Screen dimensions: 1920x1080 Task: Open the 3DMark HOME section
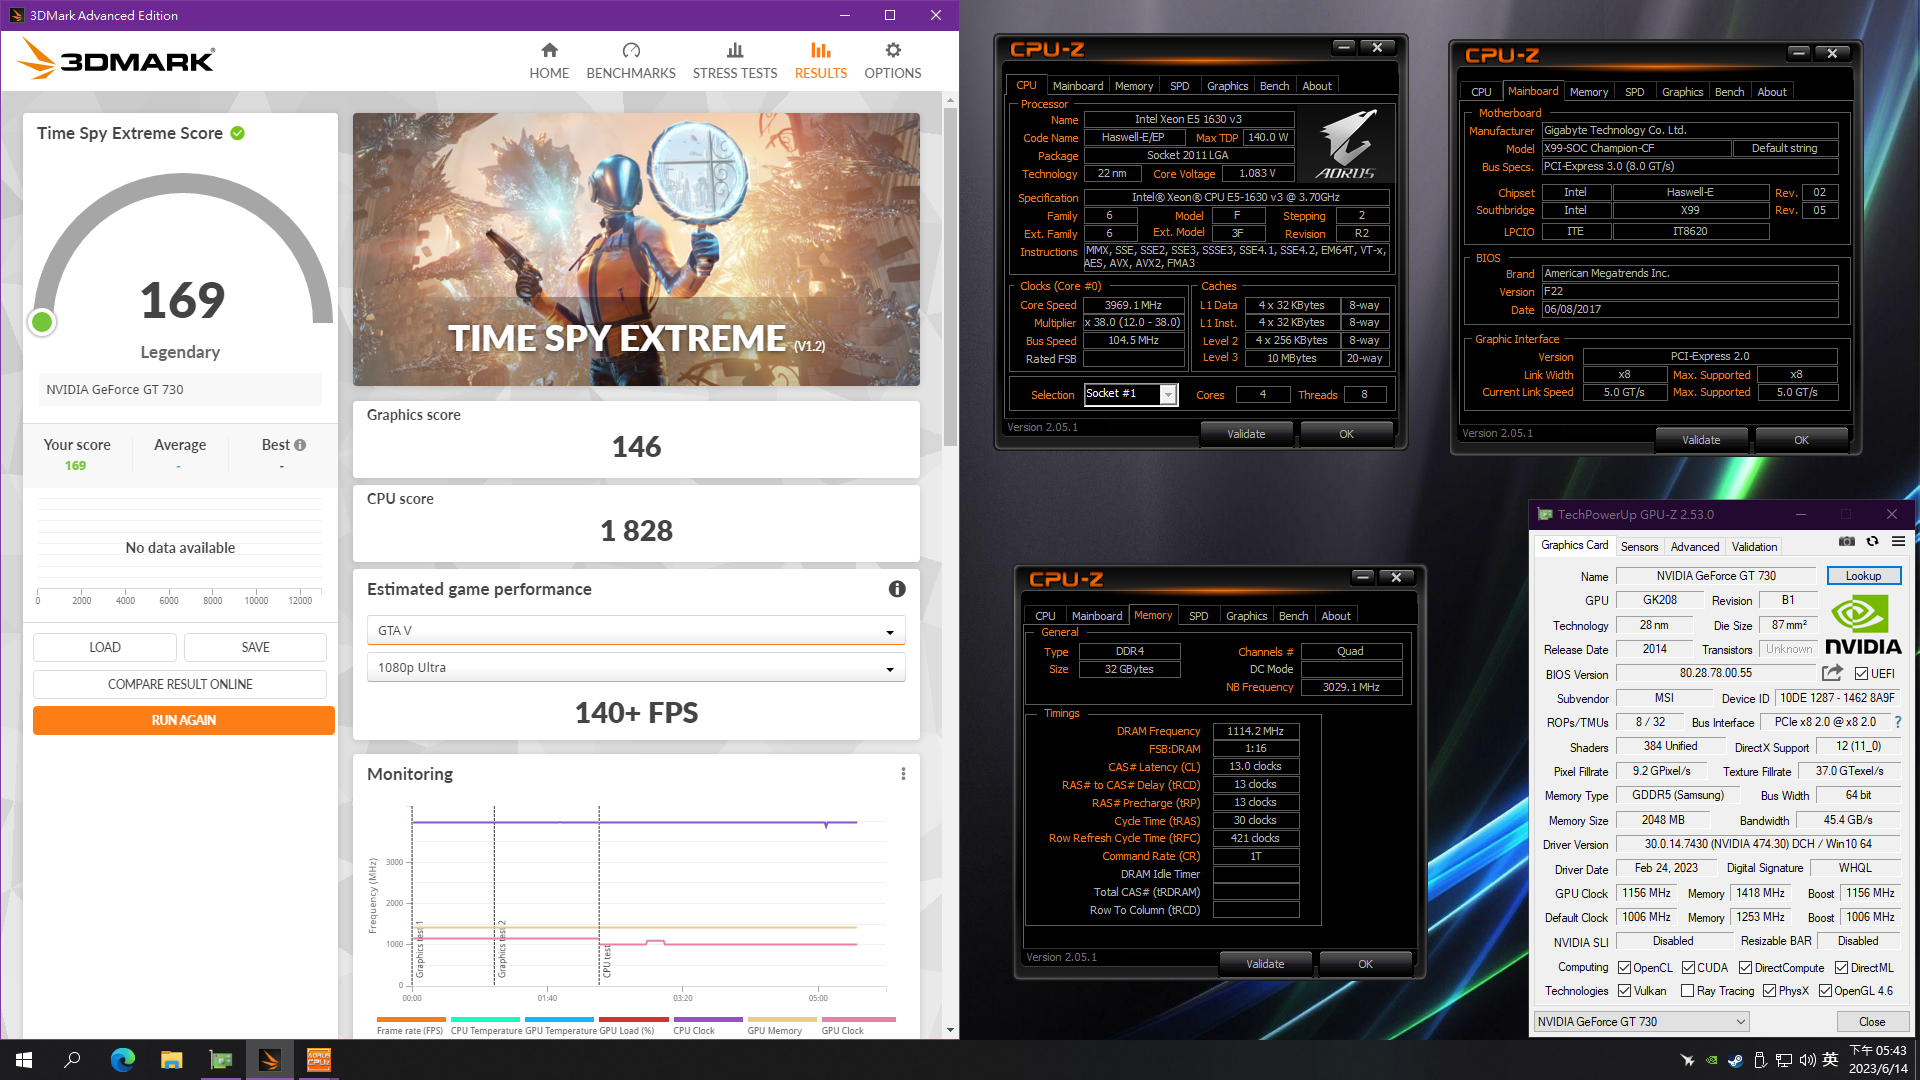pos(549,61)
